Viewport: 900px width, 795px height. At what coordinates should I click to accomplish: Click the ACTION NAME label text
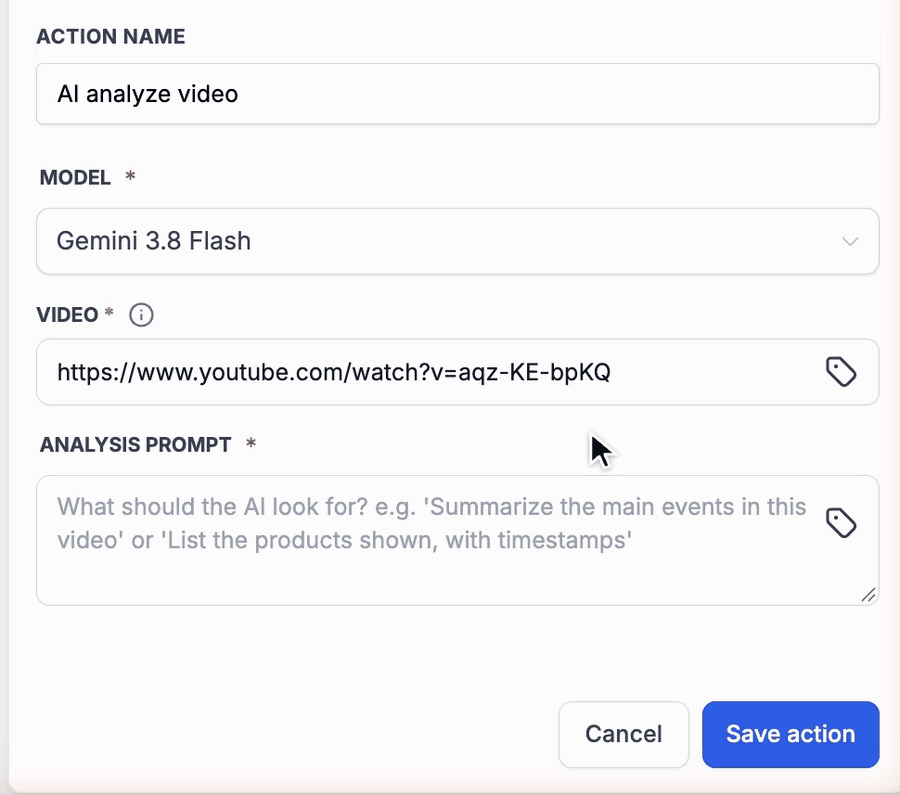pyautogui.click(x=111, y=37)
